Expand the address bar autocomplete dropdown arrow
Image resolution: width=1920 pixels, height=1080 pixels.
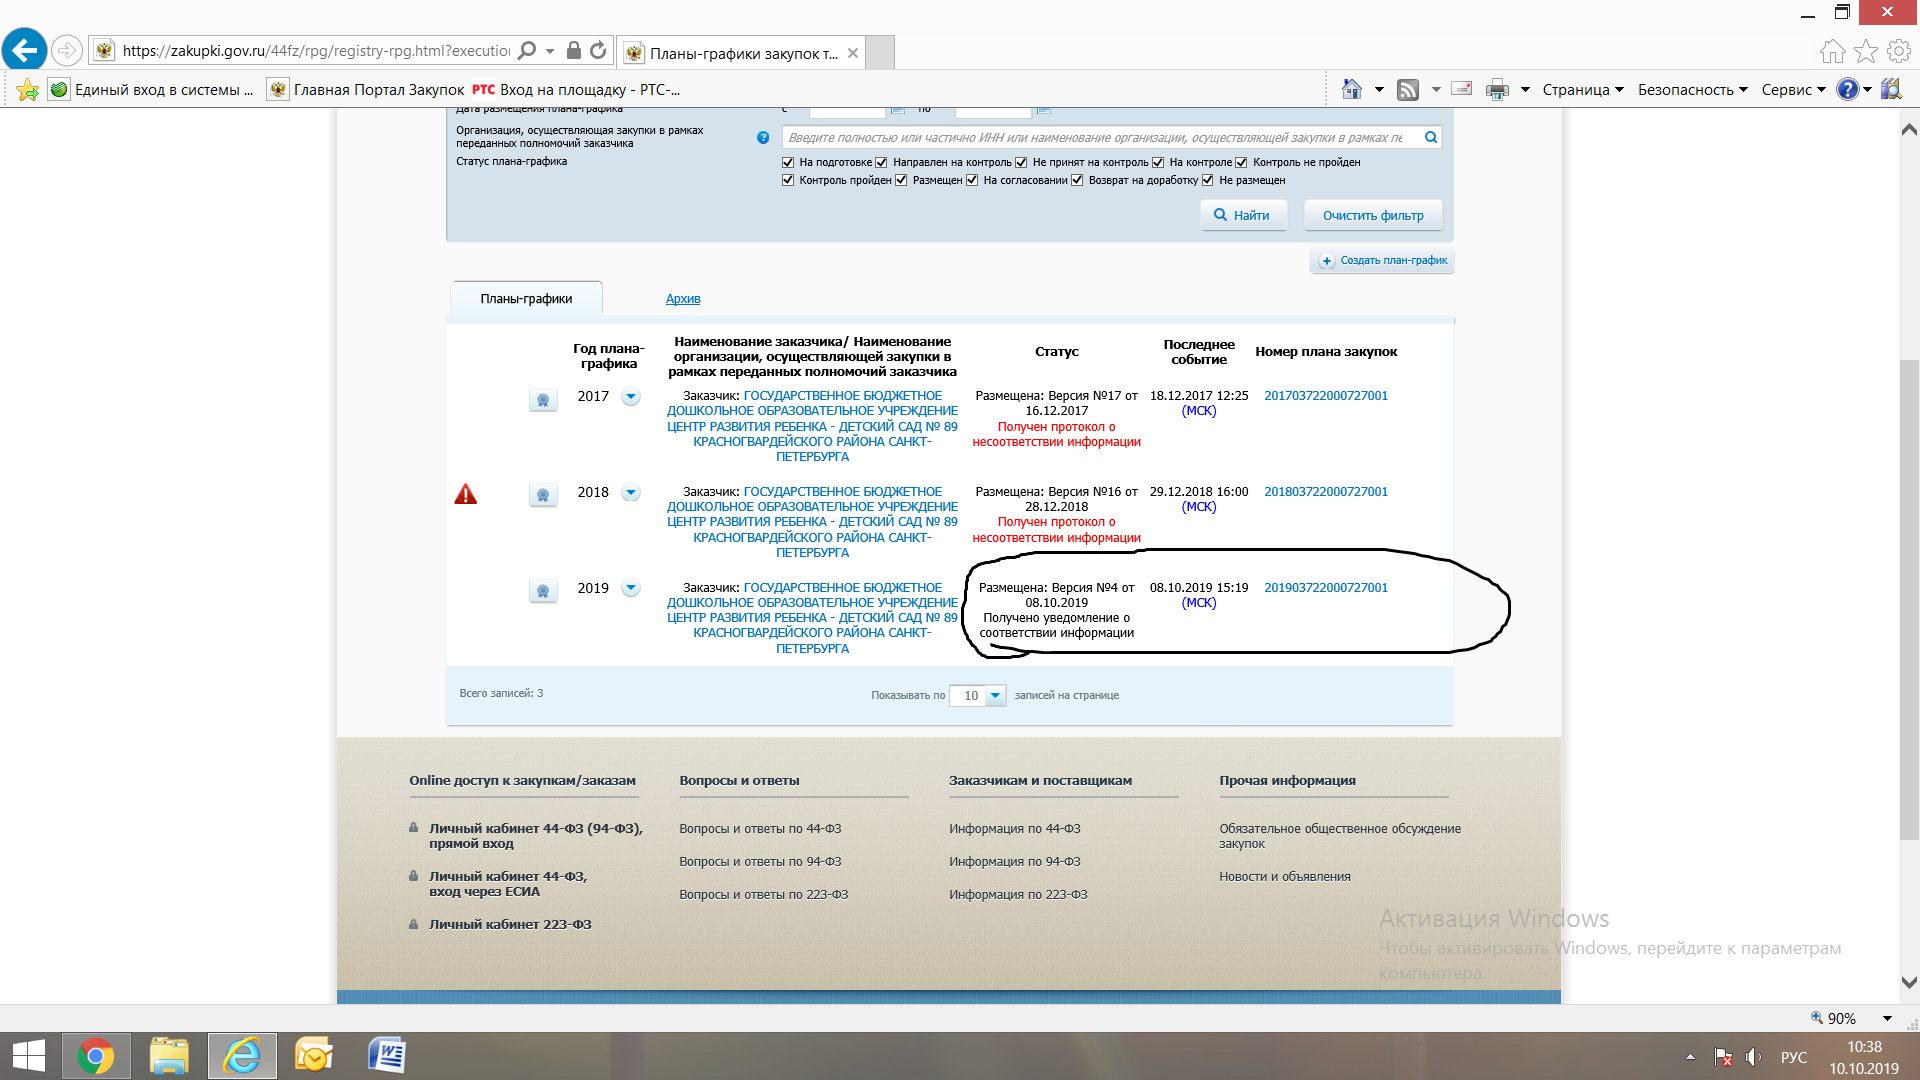pyautogui.click(x=550, y=51)
